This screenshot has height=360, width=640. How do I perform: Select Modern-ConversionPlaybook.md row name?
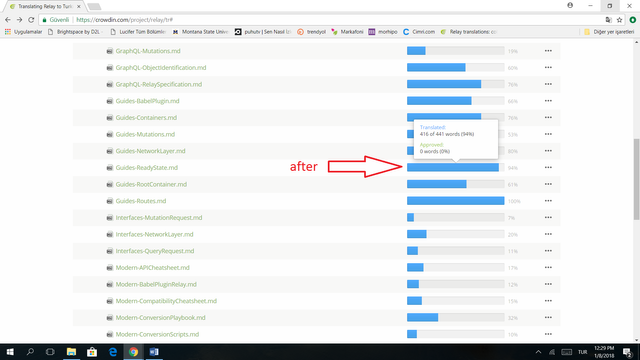pos(160,318)
